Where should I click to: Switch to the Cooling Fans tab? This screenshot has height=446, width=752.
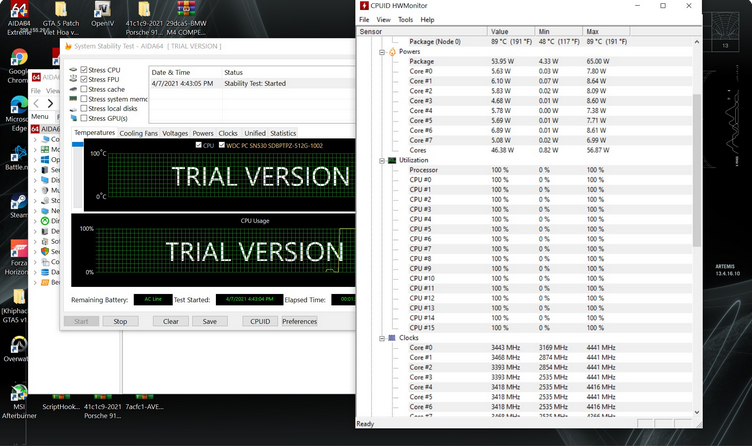coord(138,133)
